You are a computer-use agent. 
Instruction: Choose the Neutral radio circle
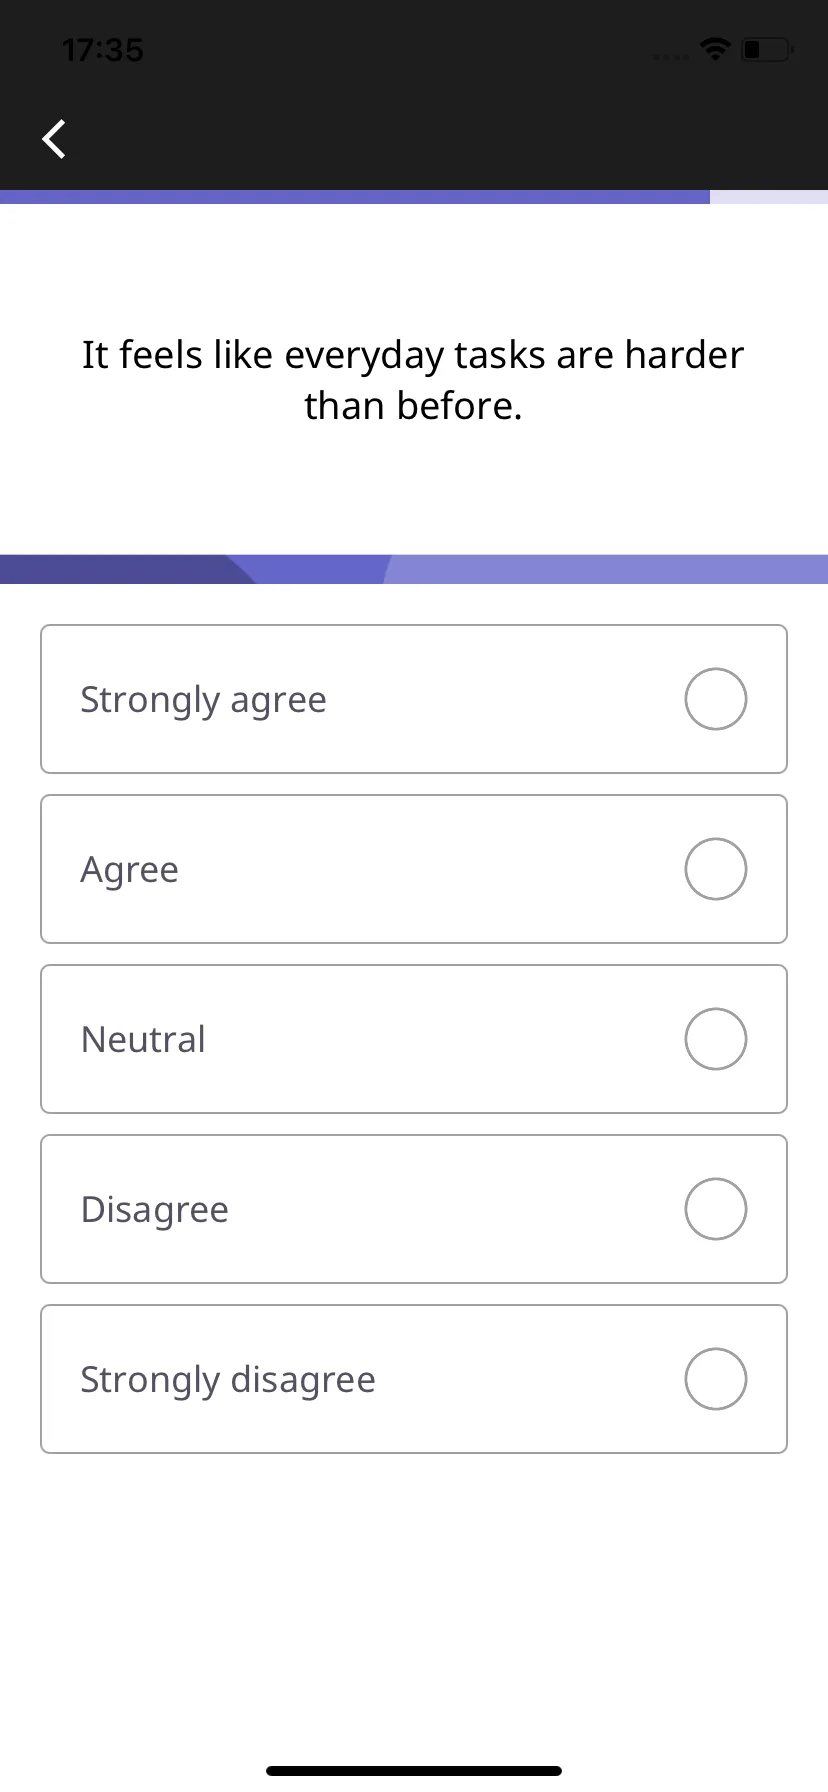[x=716, y=1039]
